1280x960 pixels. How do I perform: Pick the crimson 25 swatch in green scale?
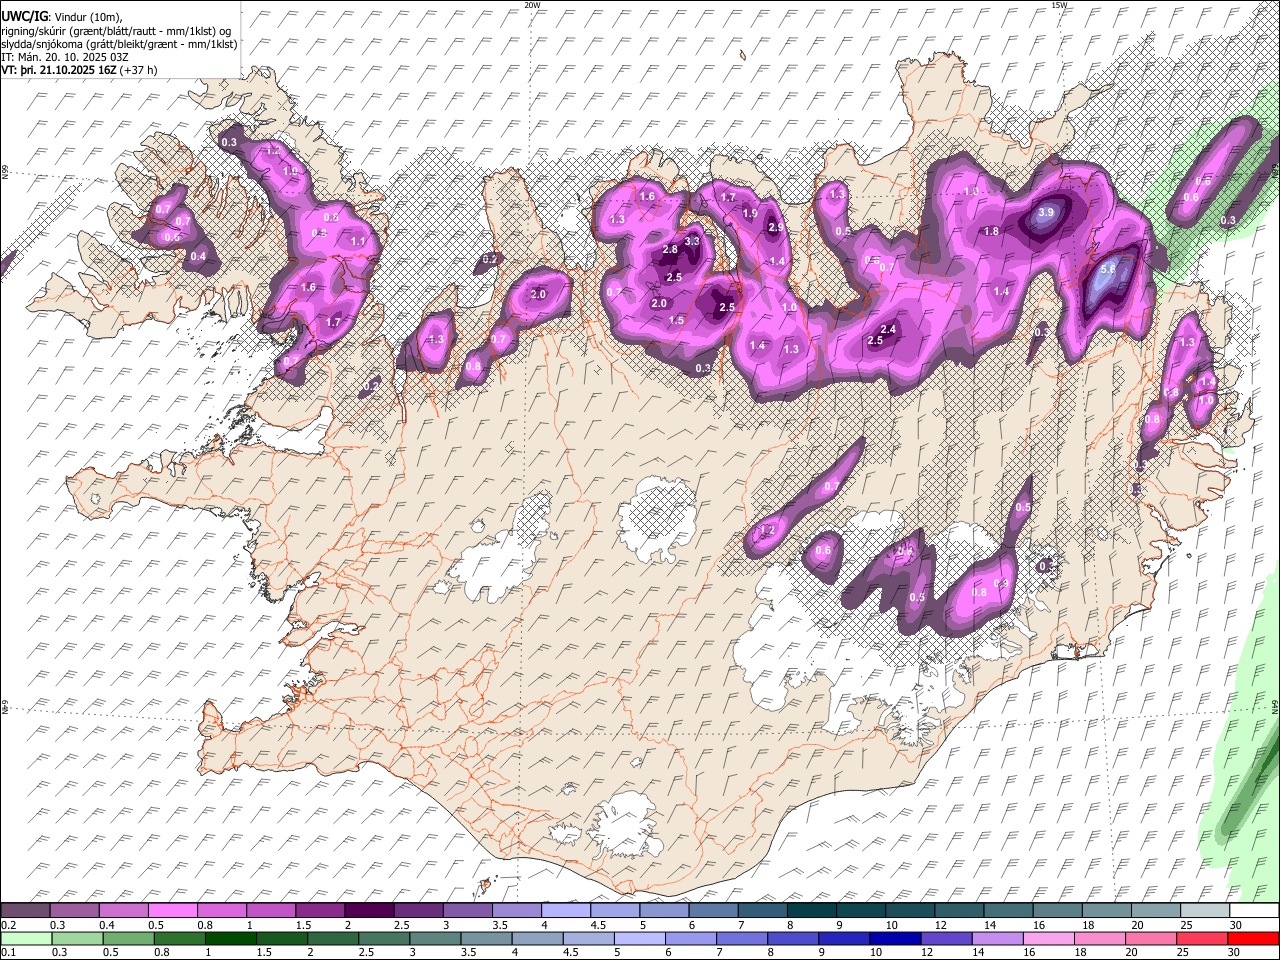1200,938
